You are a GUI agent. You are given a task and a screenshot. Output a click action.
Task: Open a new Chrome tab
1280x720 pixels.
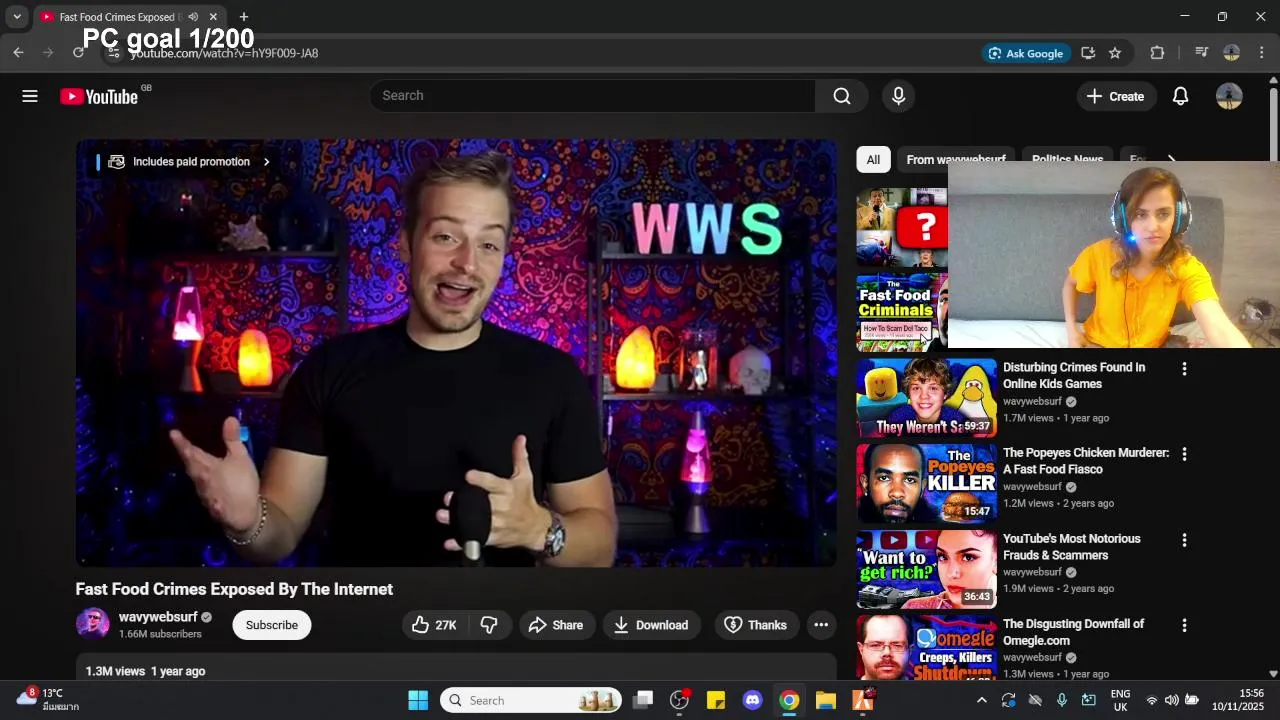pyautogui.click(x=244, y=17)
